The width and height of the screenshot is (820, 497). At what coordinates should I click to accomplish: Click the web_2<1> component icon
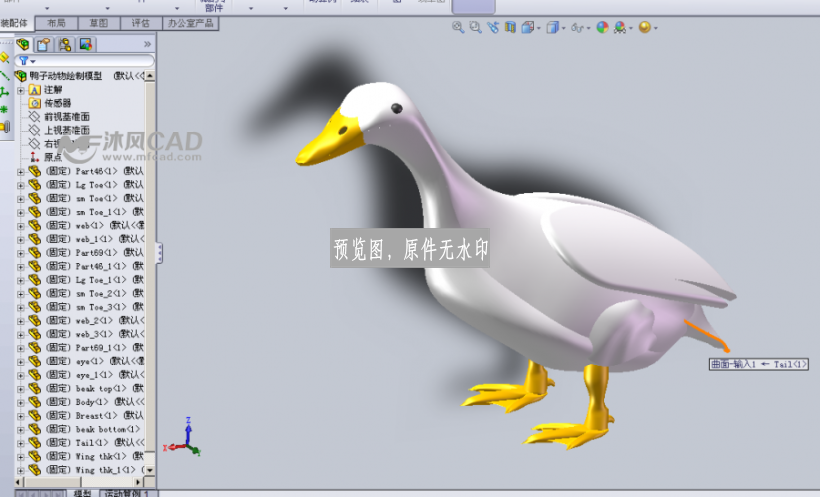pyautogui.click(x=35, y=320)
